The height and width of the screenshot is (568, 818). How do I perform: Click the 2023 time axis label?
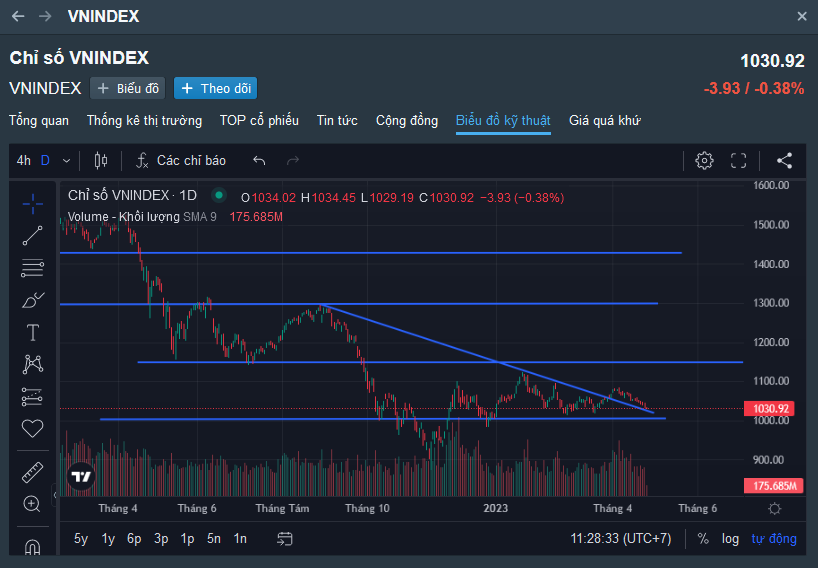[496, 508]
